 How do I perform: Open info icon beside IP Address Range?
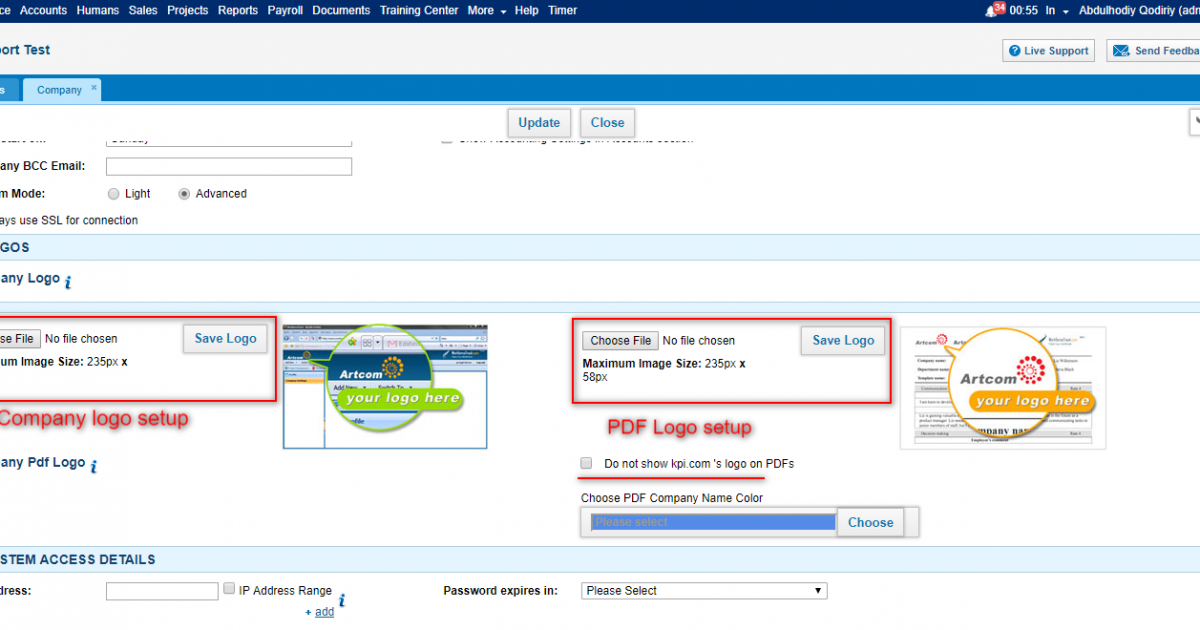click(x=342, y=601)
